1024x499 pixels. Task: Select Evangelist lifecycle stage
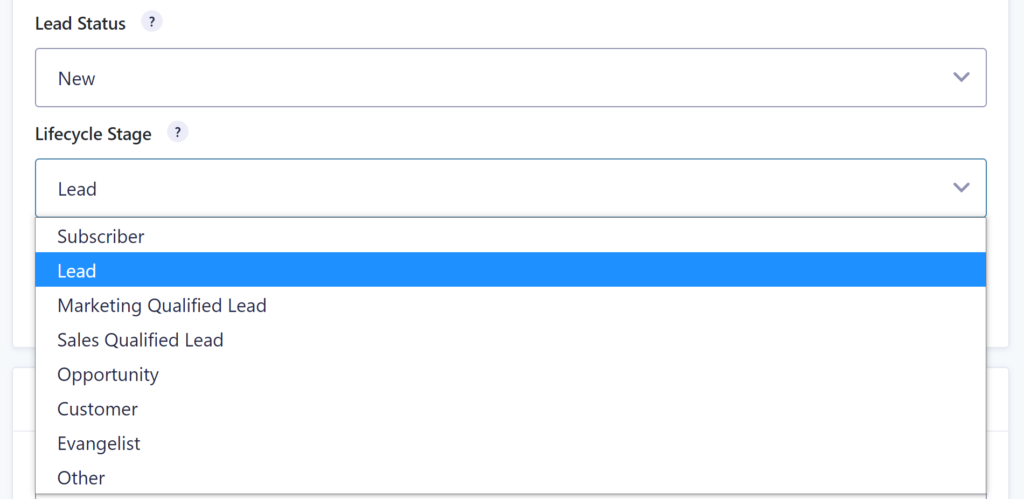click(x=99, y=443)
